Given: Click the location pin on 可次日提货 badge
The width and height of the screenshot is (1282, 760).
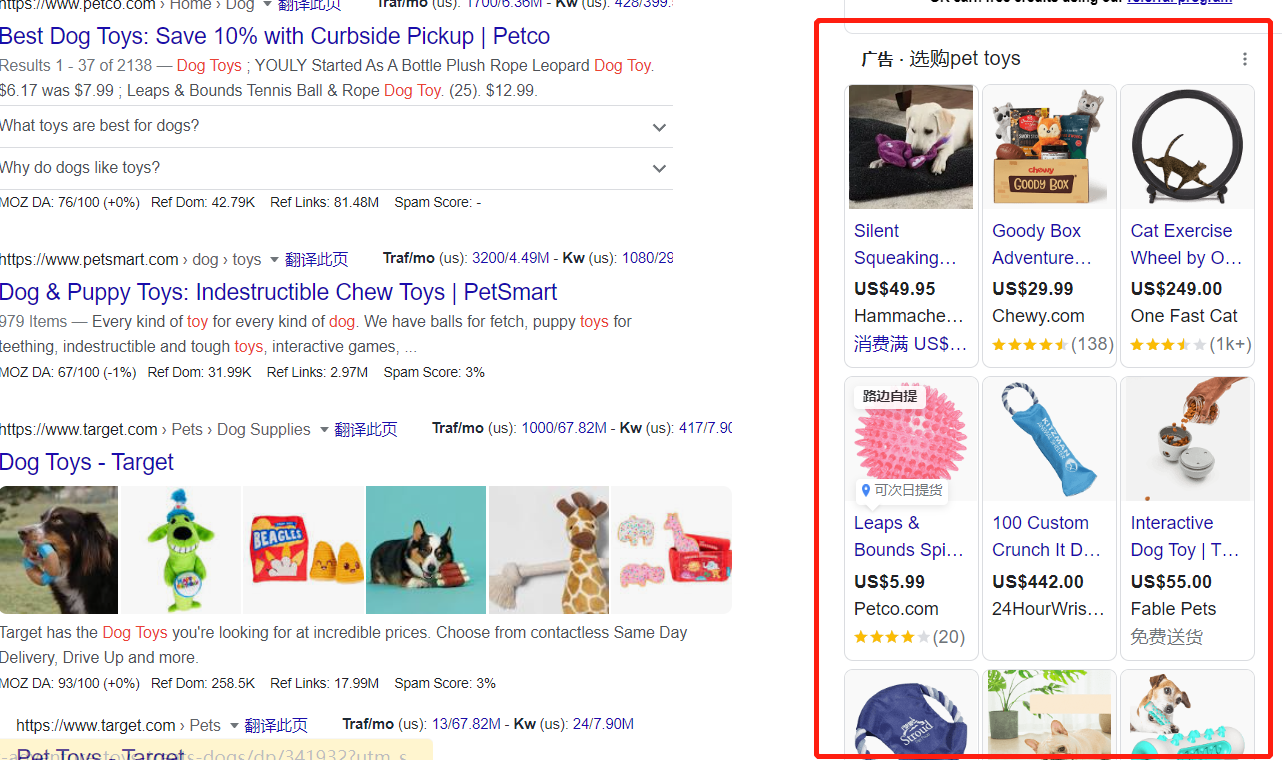Looking at the screenshot, I should [x=866, y=490].
